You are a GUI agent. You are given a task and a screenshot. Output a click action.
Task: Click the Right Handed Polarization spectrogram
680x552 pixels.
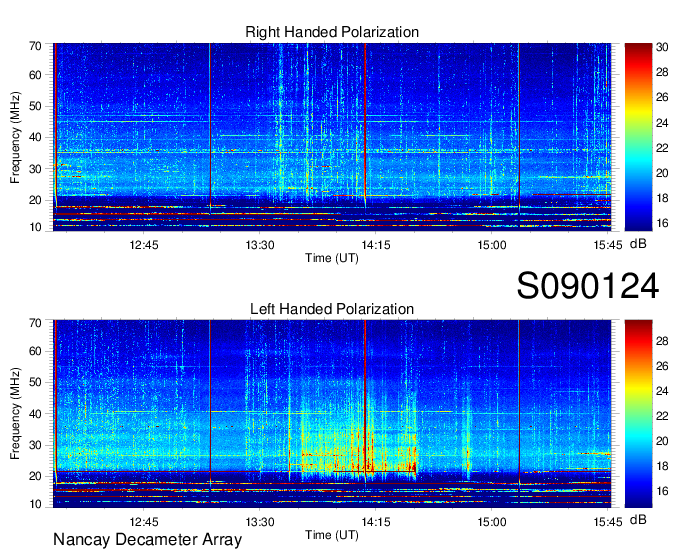tap(332, 137)
